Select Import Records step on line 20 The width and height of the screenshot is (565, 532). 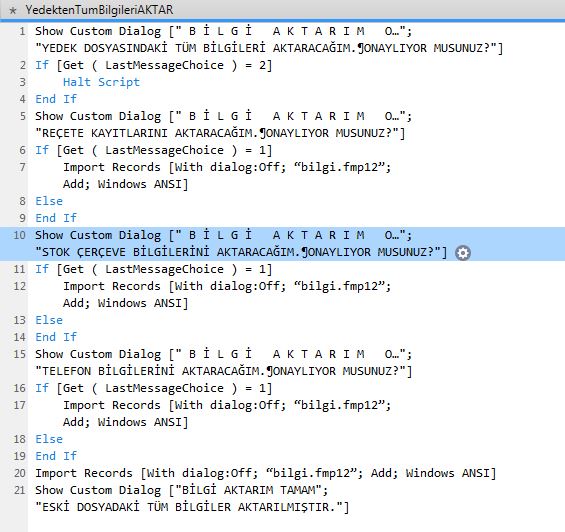point(266,473)
